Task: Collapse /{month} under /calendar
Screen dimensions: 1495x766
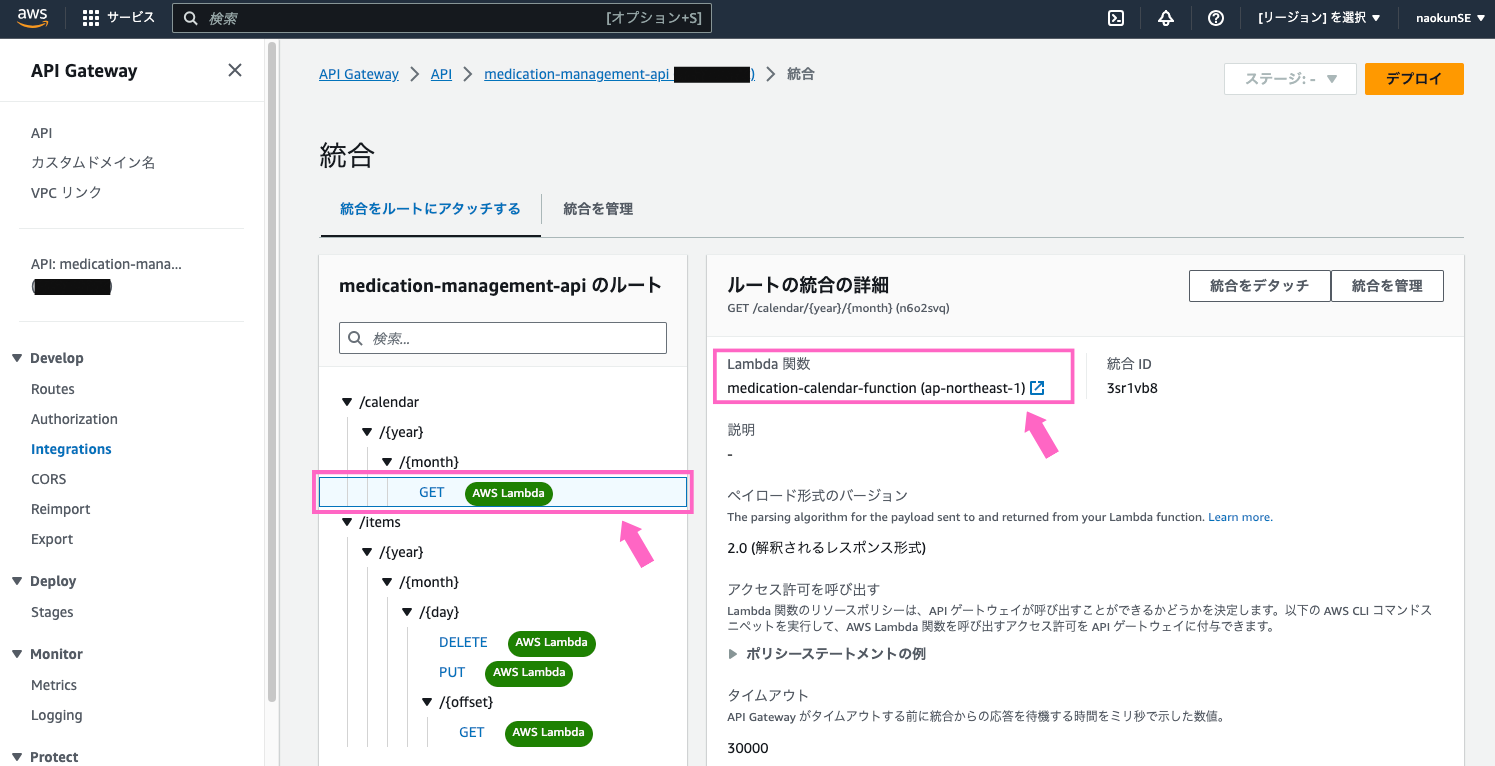Action: (x=387, y=462)
